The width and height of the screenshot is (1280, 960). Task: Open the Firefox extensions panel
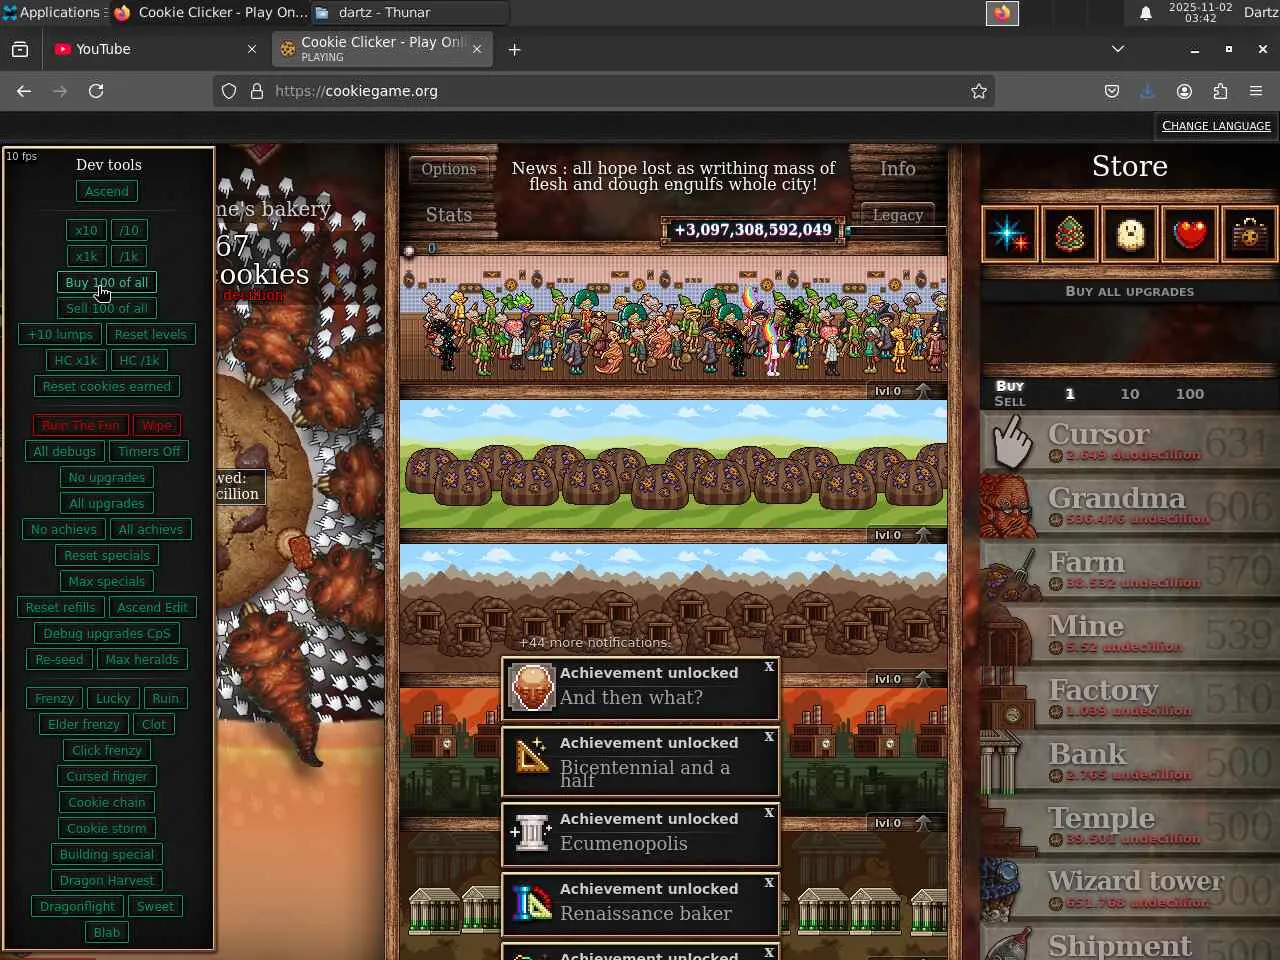click(x=1220, y=91)
